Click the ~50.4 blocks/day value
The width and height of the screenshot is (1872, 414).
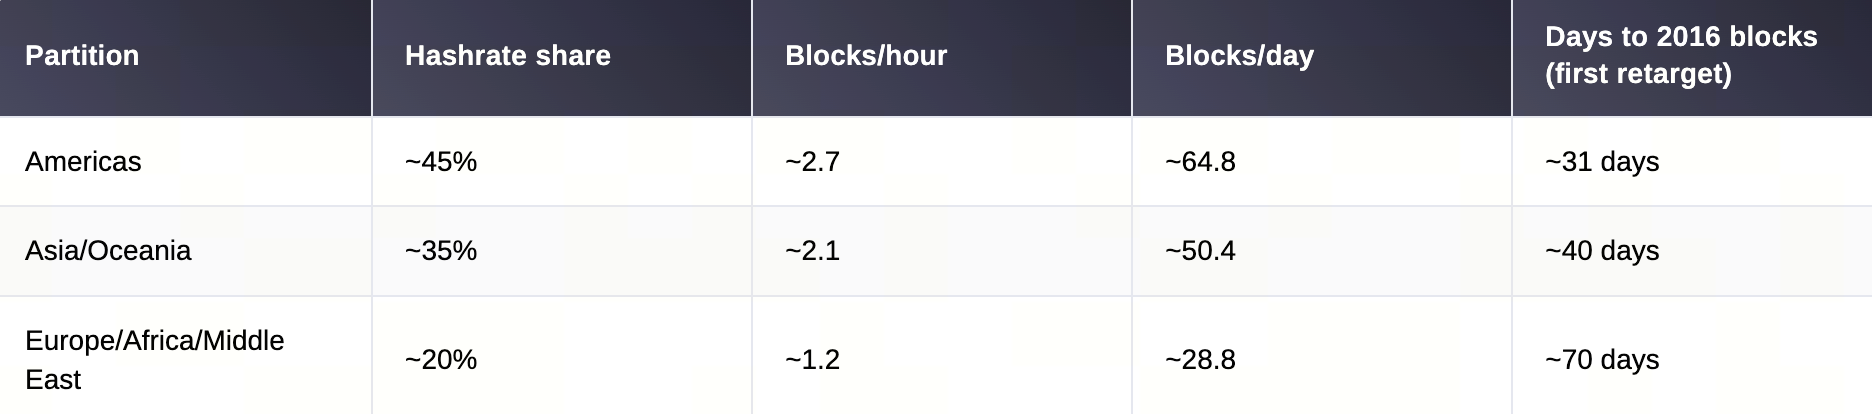[x=1200, y=251]
